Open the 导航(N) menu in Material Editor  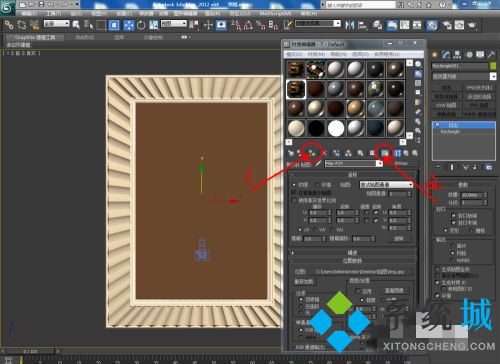pyautogui.click(x=338, y=54)
